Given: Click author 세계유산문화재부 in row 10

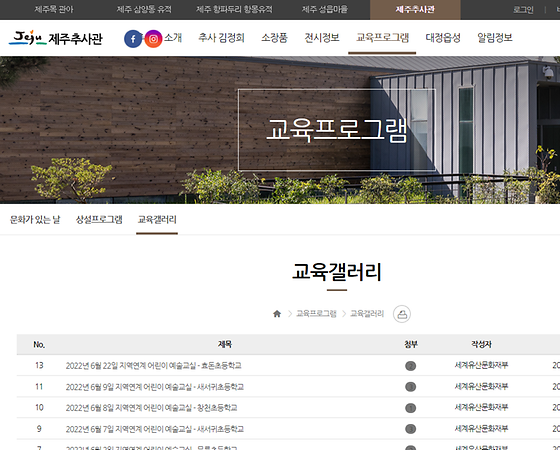Looking at the screenshot, I should coord(481,407).
